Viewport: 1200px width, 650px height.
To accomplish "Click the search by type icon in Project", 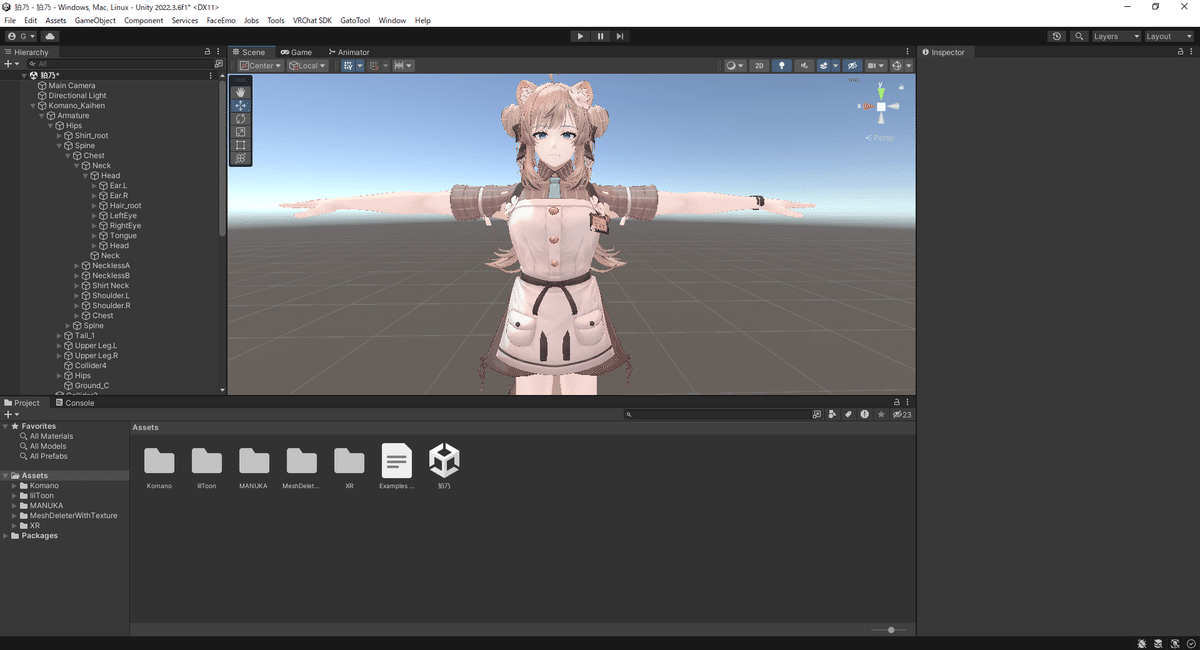I will pyautogui.click(x=832, y=414).
